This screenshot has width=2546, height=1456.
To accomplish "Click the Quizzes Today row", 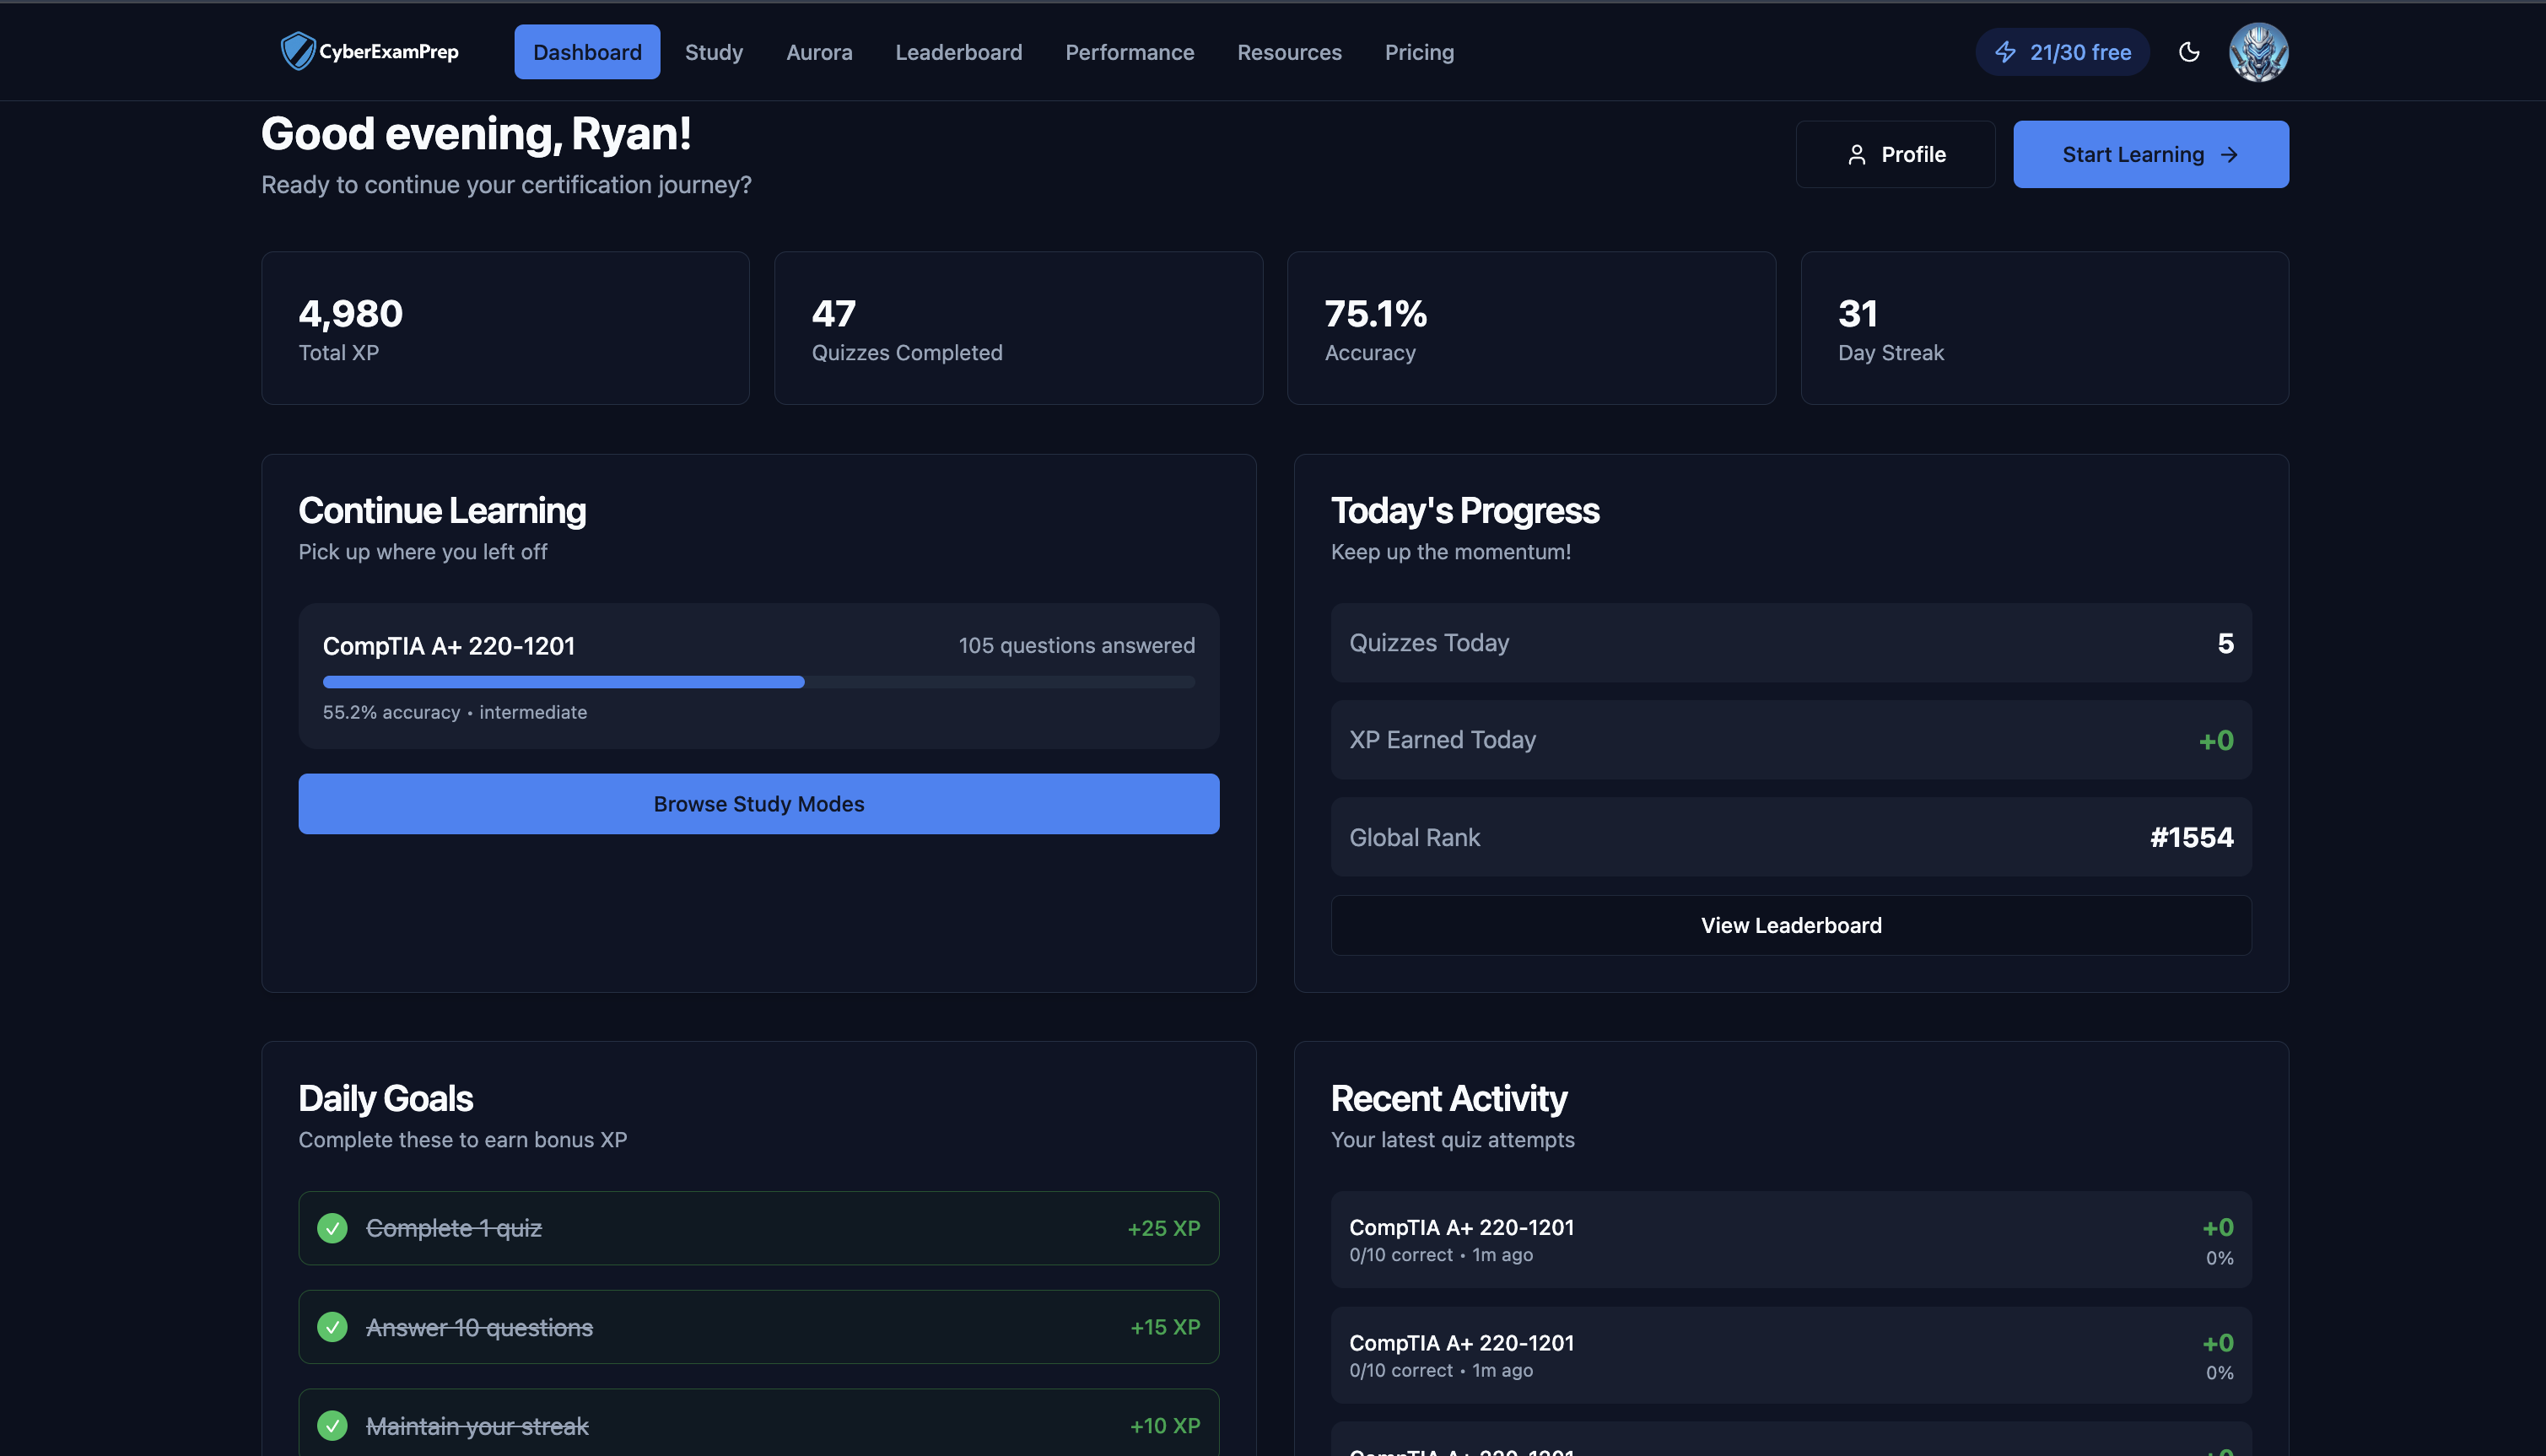I will pos(1790,643).
